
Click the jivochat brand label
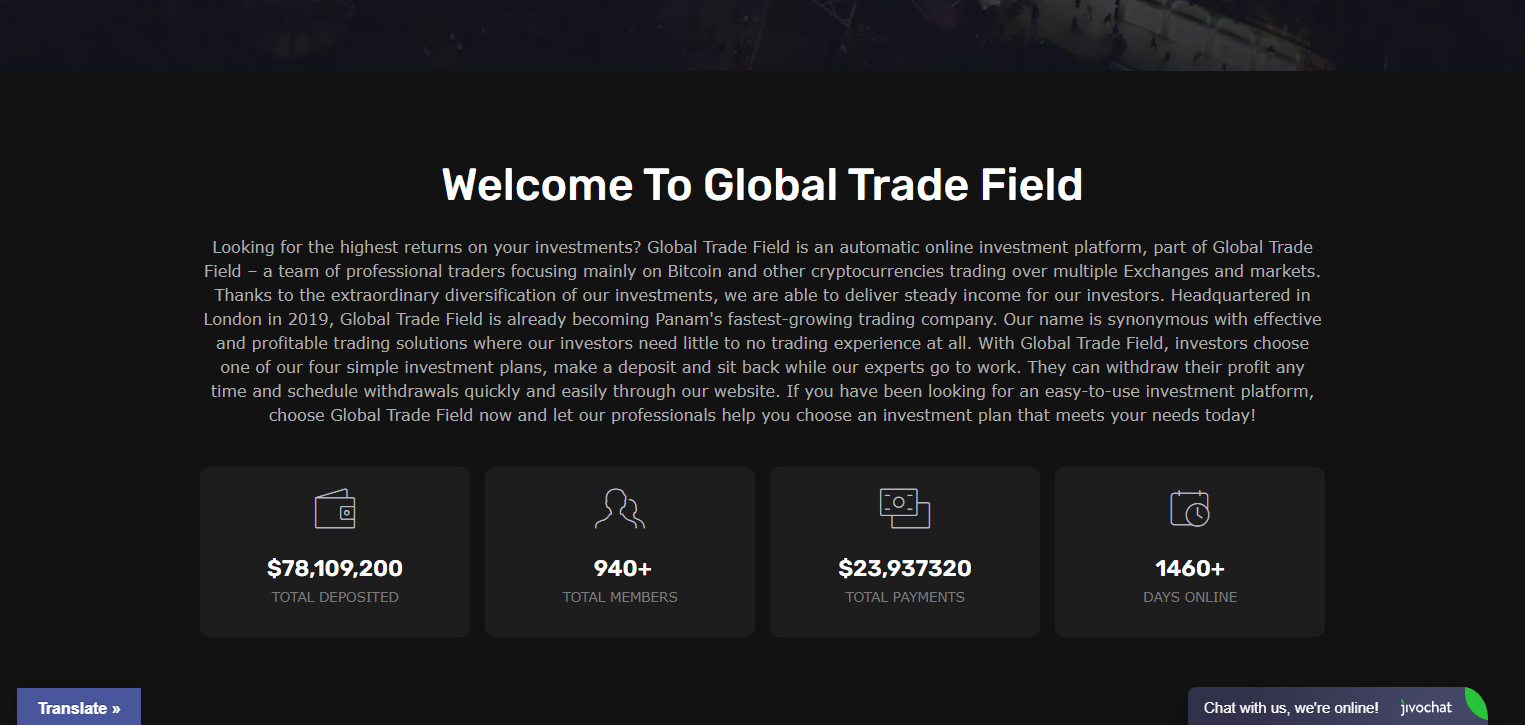1427,708
